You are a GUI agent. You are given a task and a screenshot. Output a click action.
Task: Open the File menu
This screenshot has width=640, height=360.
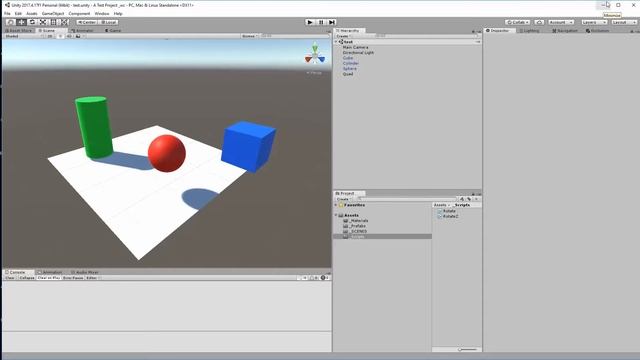coord(7,13)
